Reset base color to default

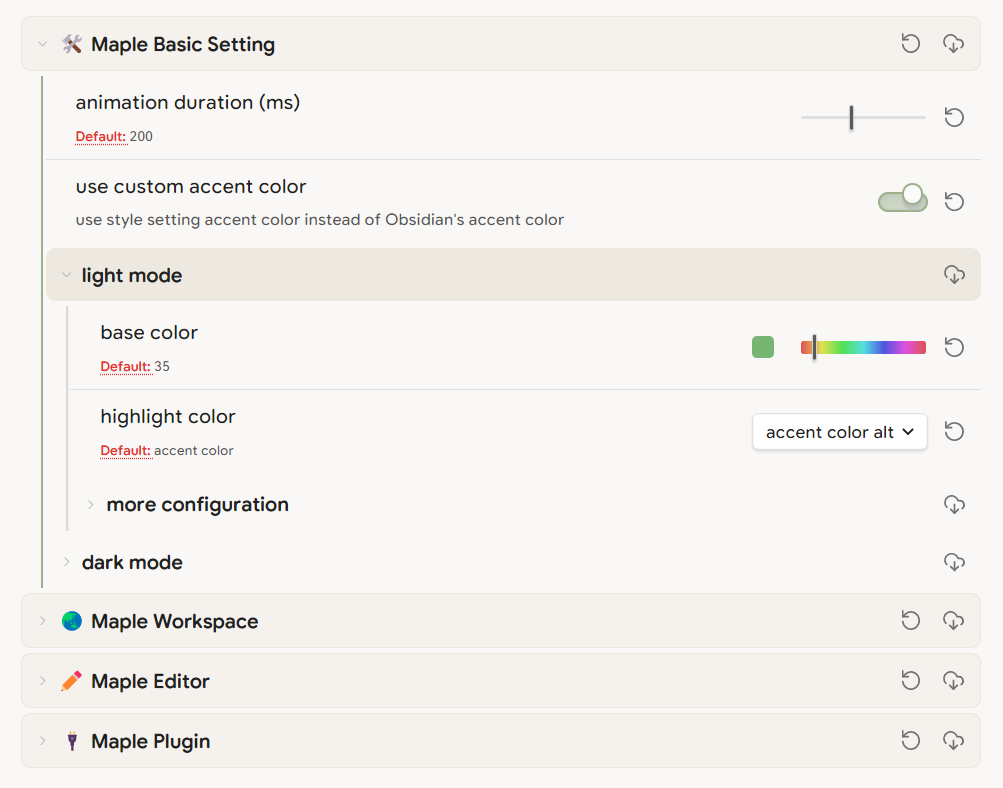coord(954,347)
